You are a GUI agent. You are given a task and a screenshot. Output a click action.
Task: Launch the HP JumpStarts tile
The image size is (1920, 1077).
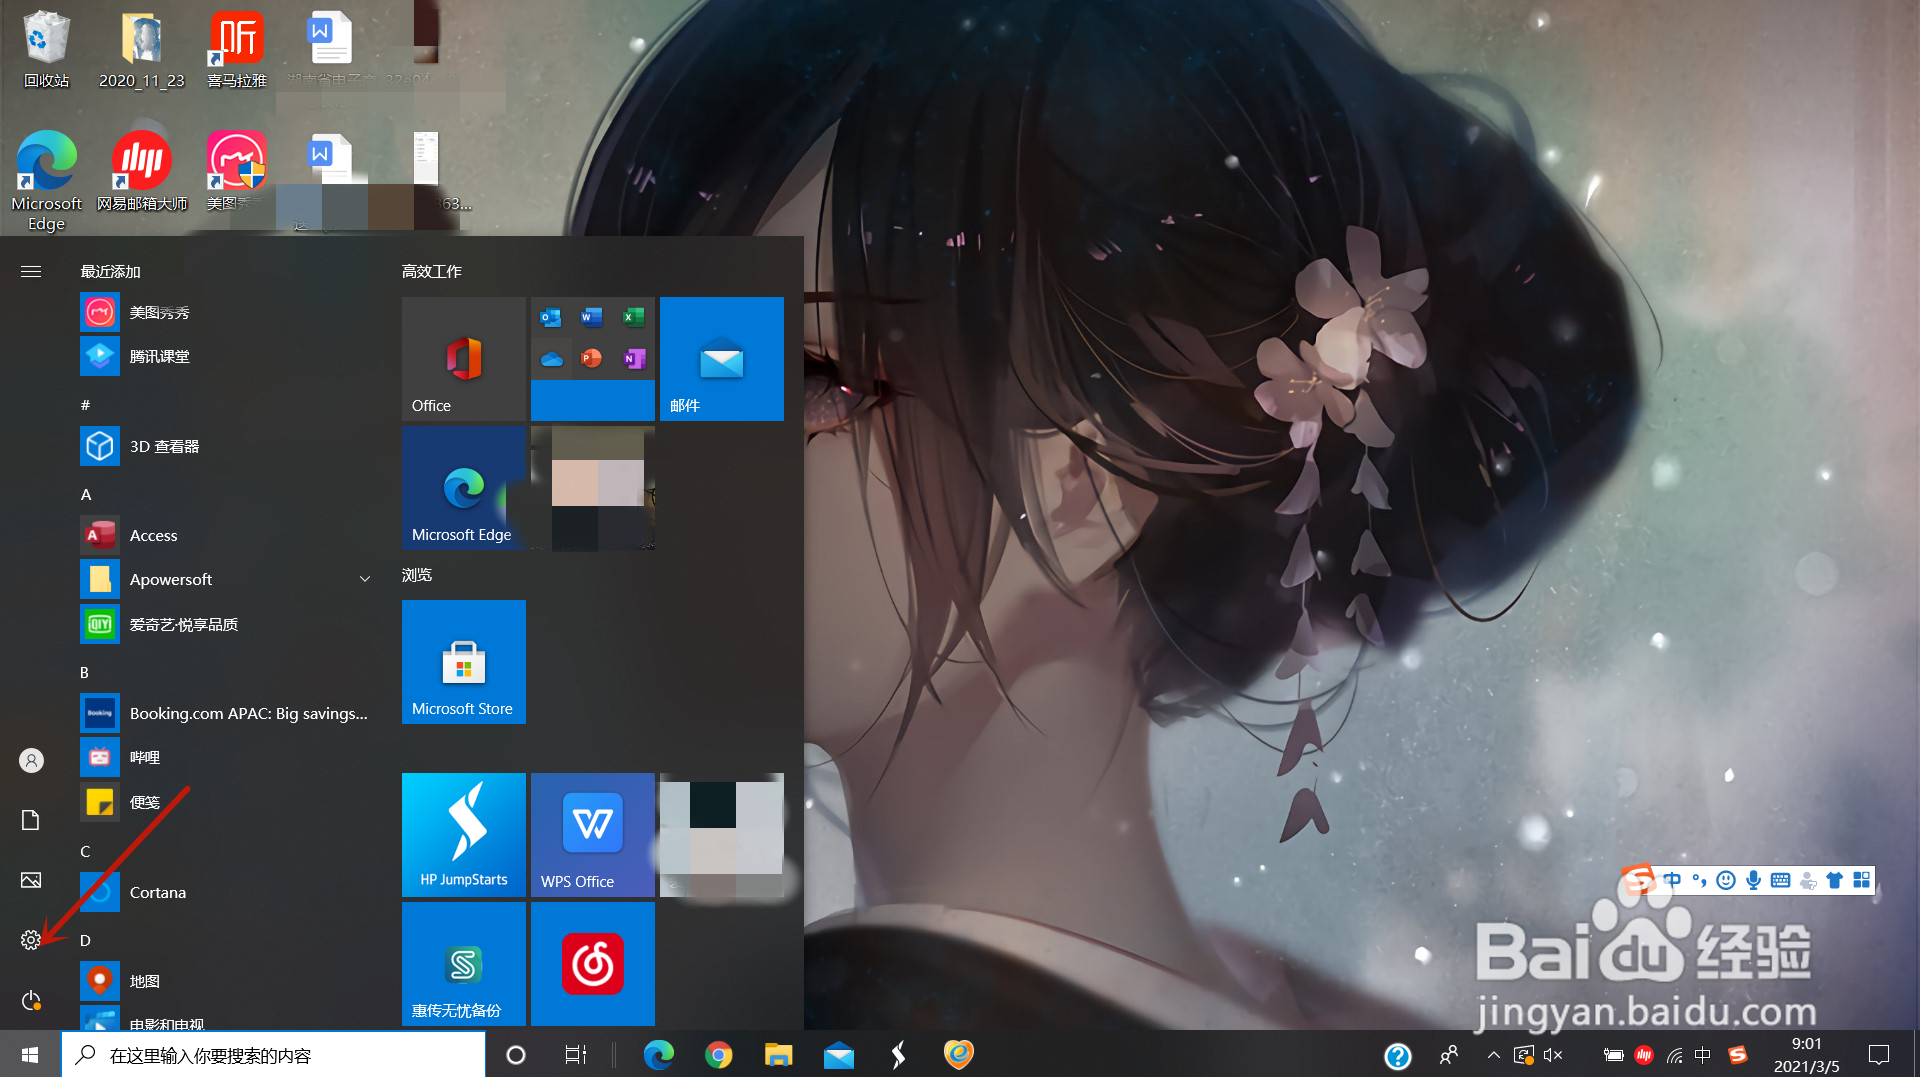pyautogui.click(x=464, y=835)
